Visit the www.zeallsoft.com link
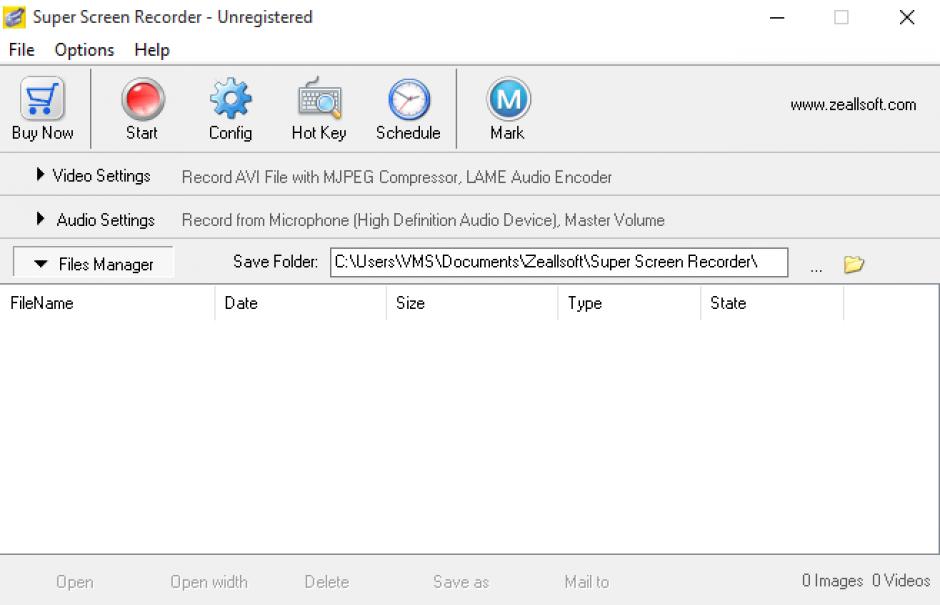The width and height of the screenshot is (940, 605). point(853,105)
